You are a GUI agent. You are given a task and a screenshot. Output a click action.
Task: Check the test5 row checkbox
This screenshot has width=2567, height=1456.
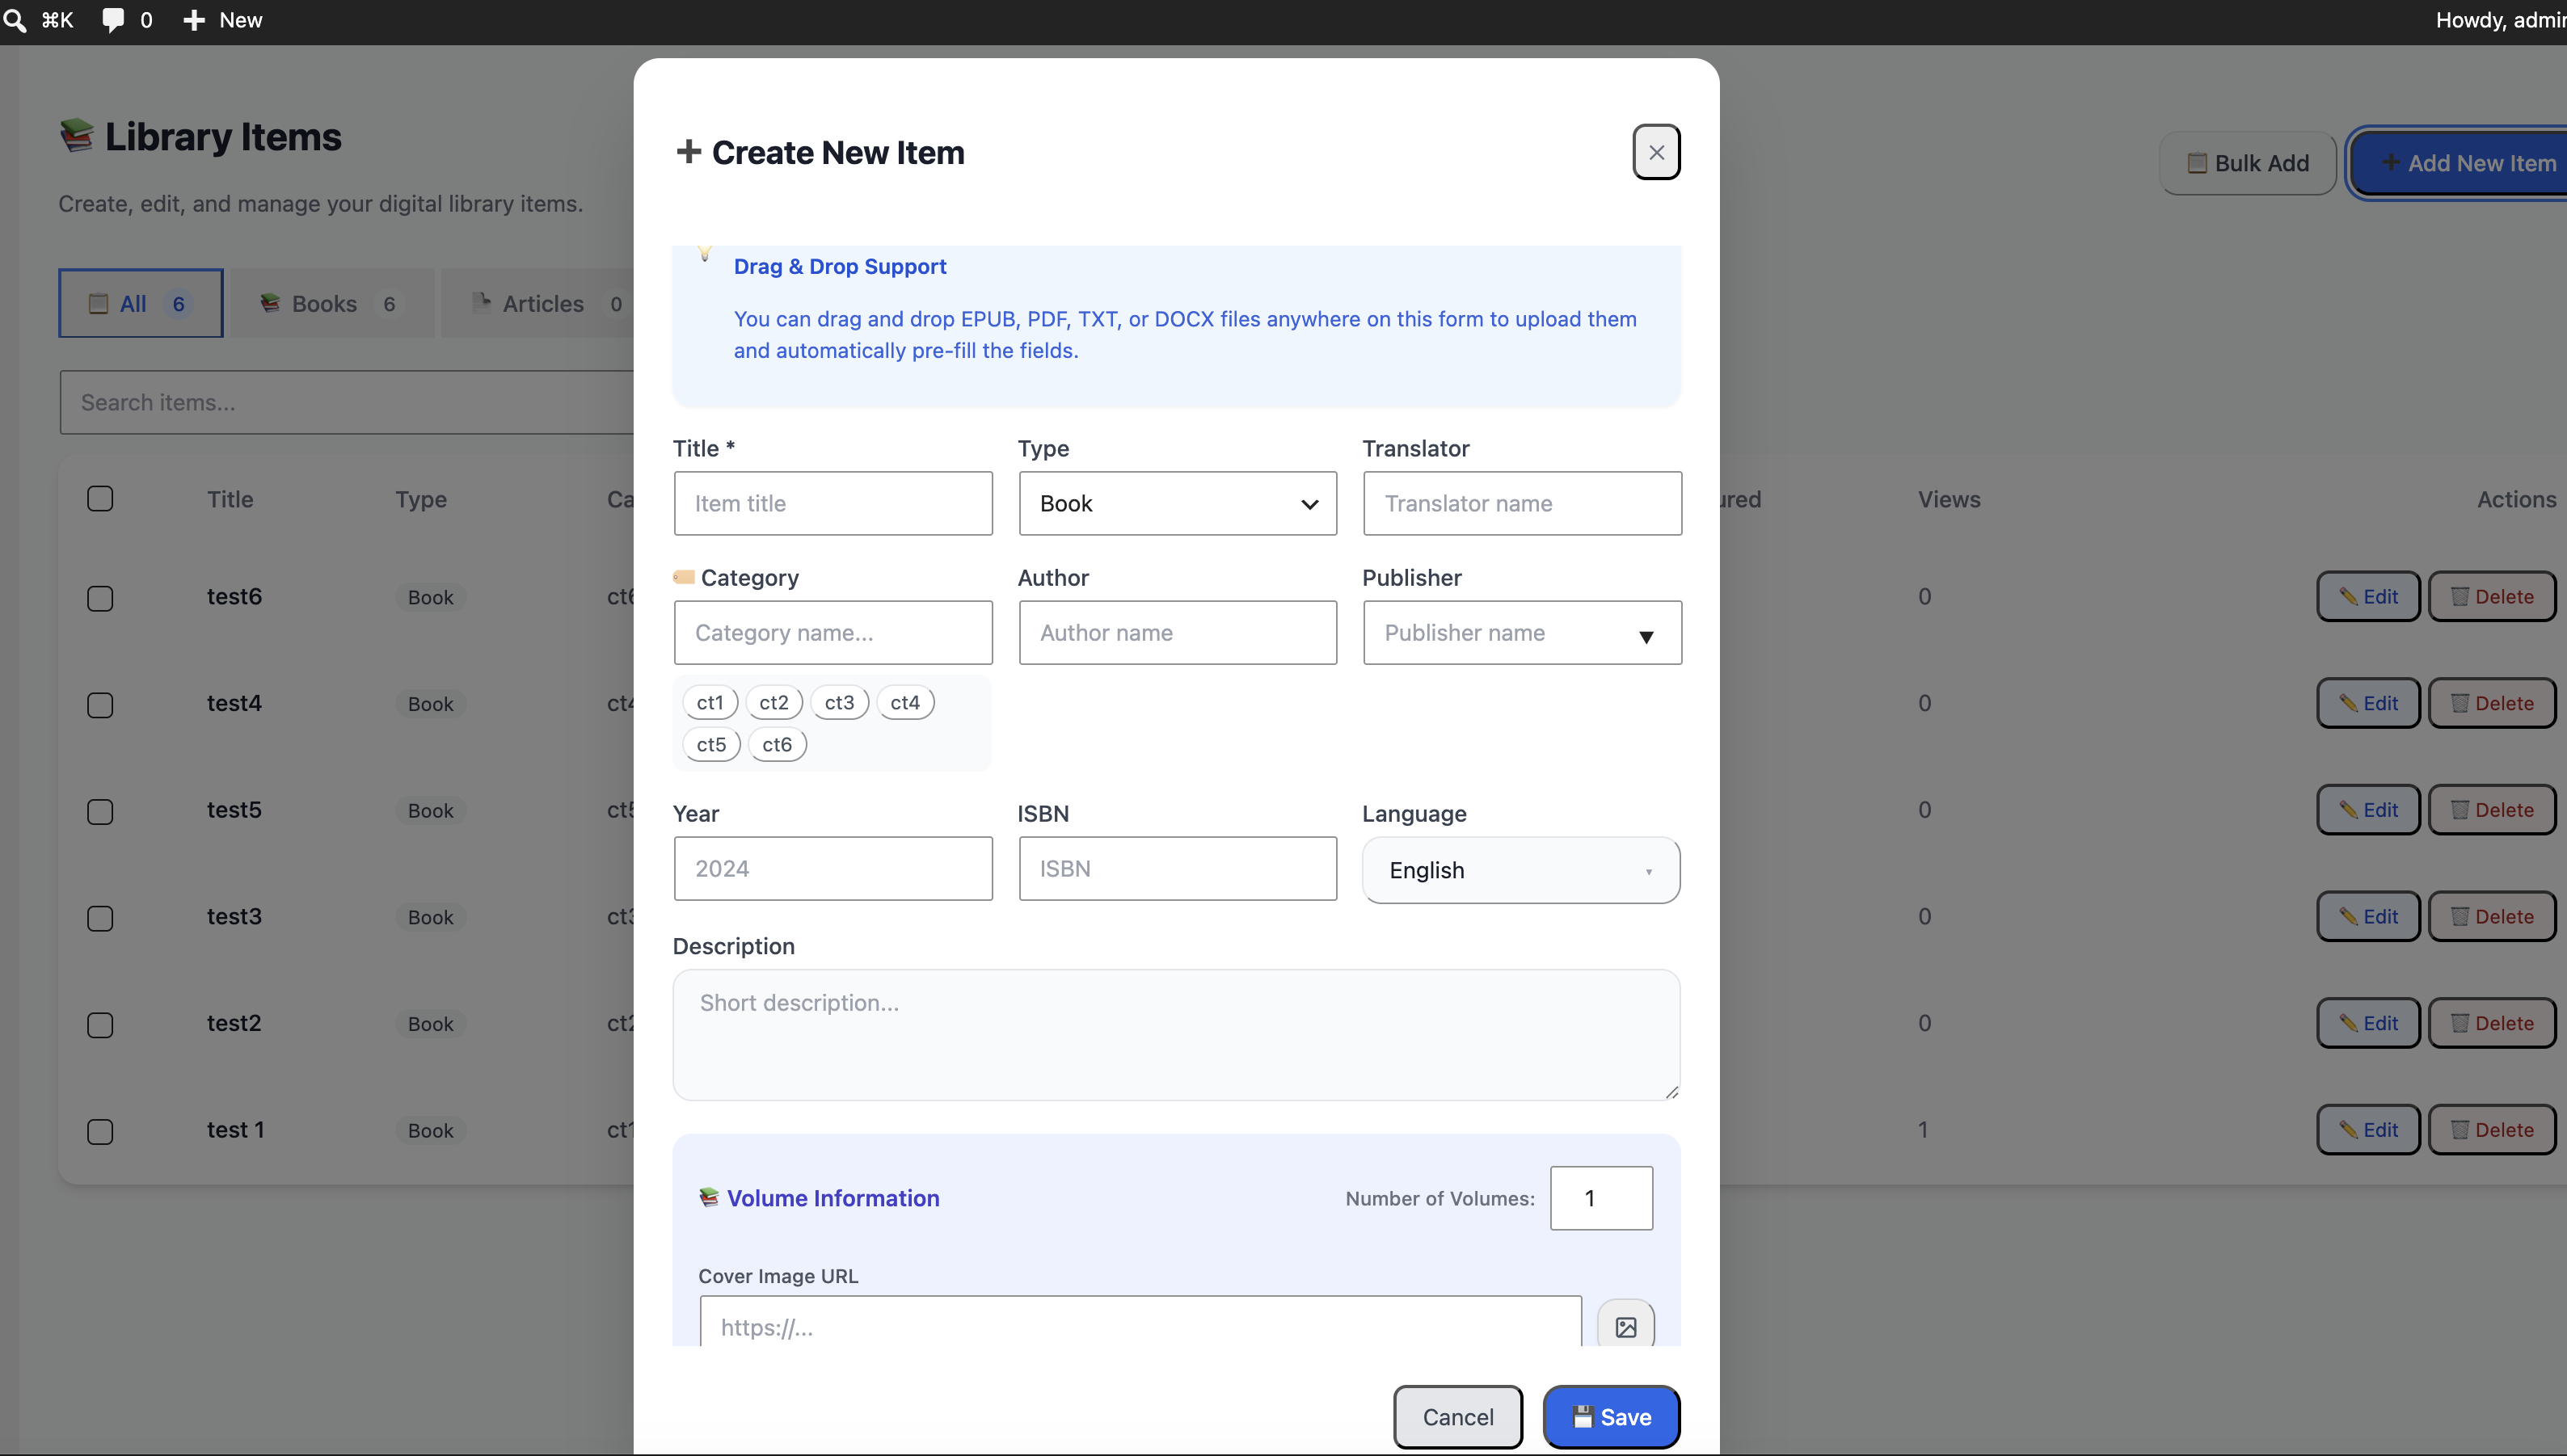(100, 812)
